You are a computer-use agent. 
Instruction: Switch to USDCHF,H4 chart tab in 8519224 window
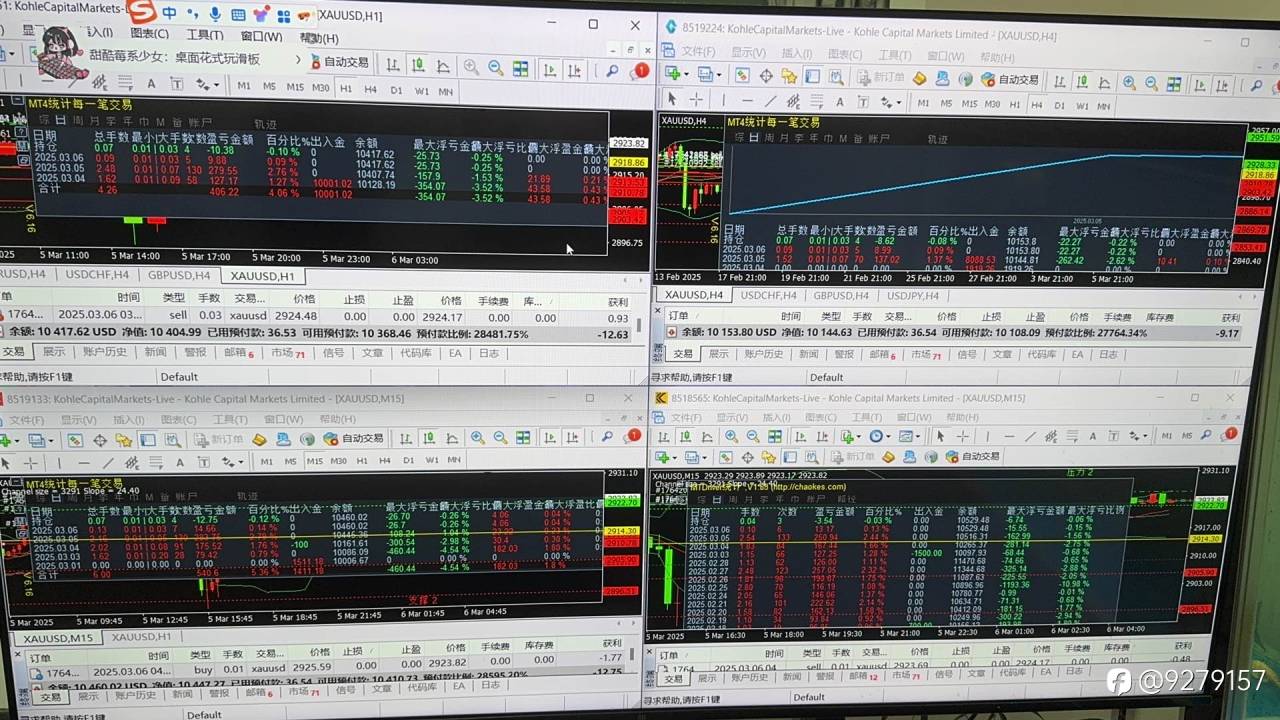click(x=771, y=295)
